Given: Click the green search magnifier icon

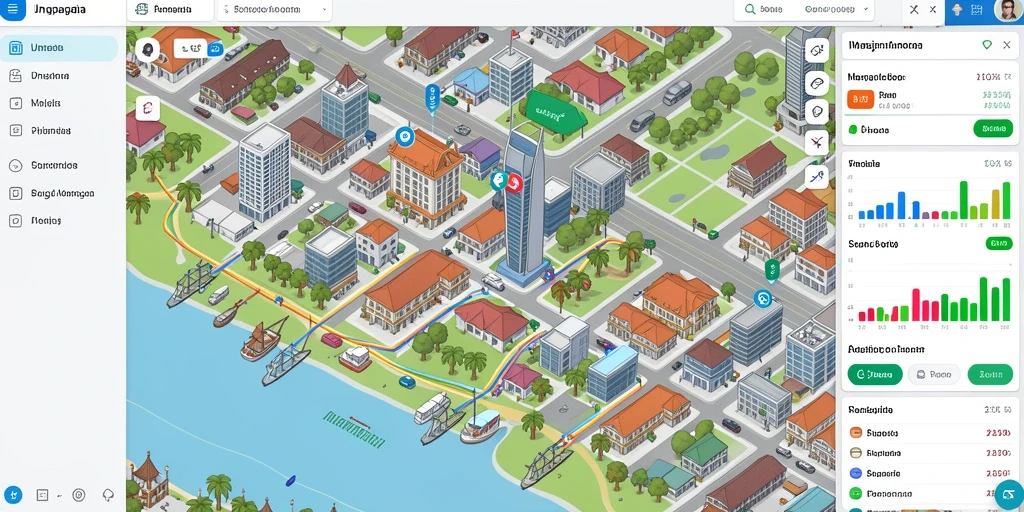Looking at the screenshot, I should click(750, 10).
